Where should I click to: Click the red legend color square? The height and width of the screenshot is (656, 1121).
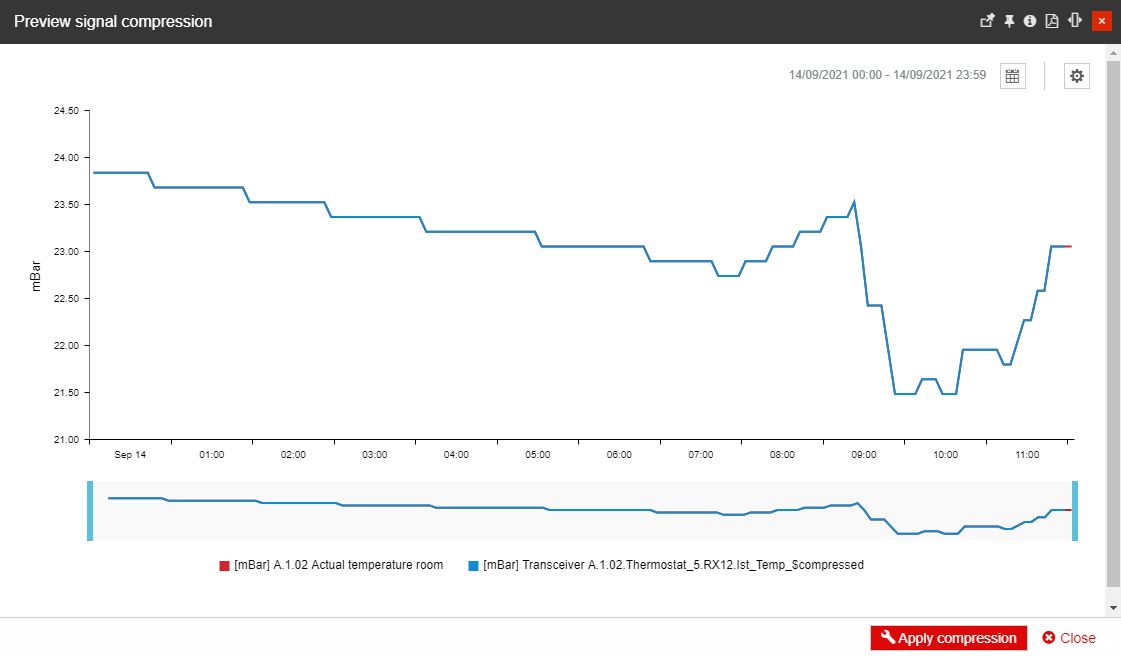[224, 566]
